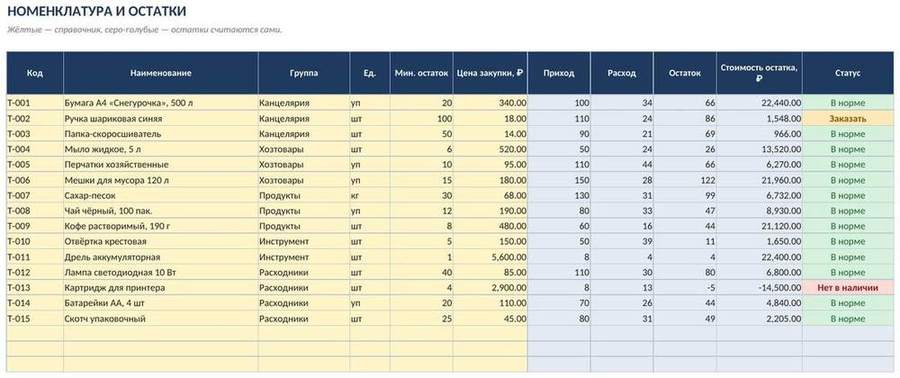Select the Стоимость остатка column header
Screen dimensions: 900x378
coord(759,73)
